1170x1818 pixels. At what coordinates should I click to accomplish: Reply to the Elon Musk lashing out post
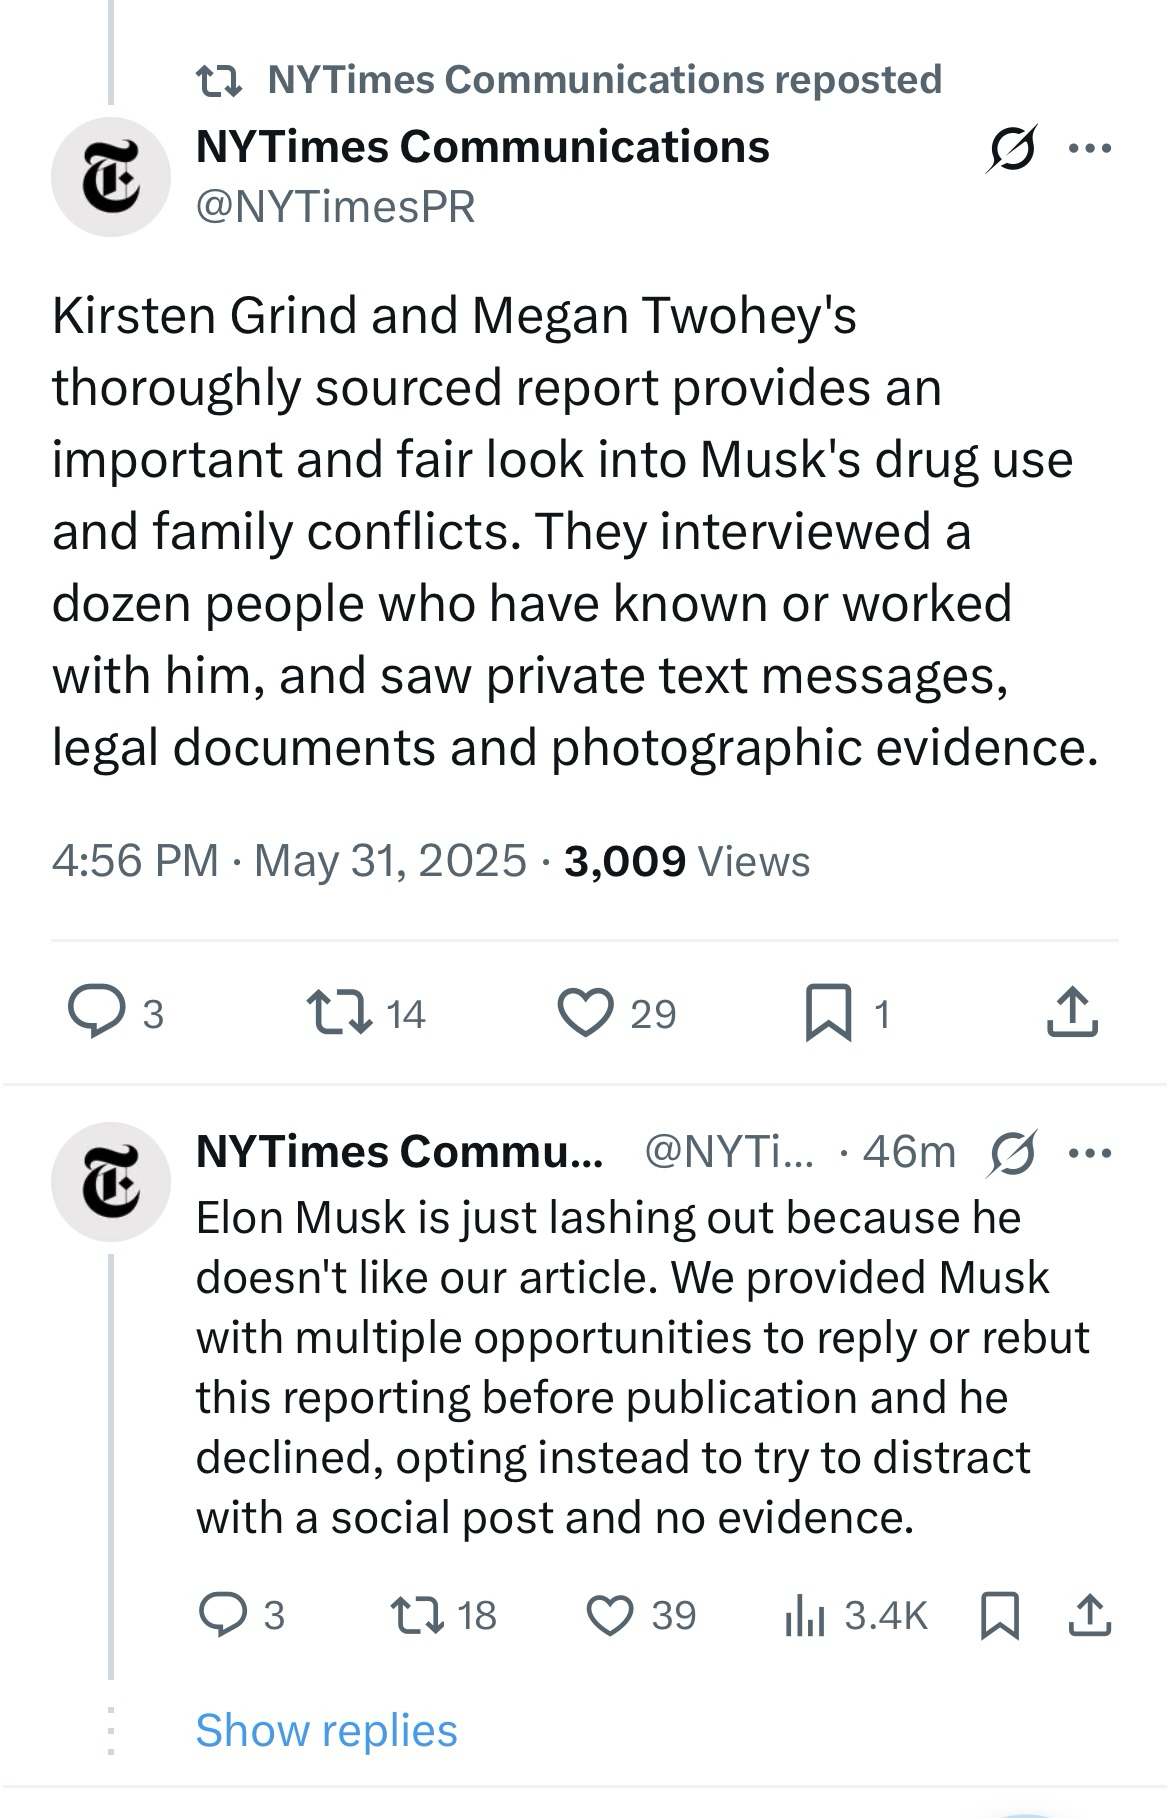[222, 1614]
